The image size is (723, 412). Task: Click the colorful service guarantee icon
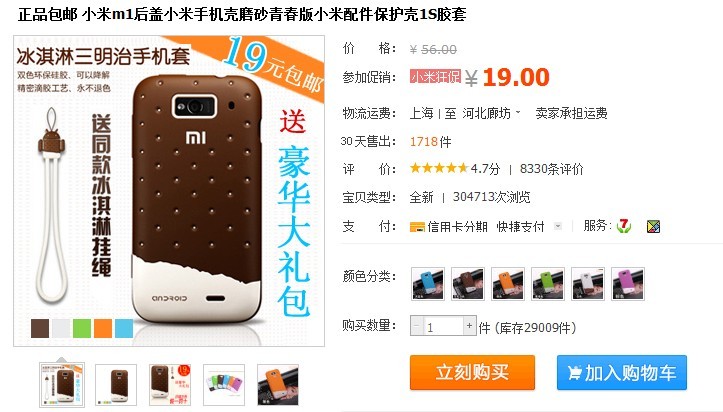coord(653,226)
